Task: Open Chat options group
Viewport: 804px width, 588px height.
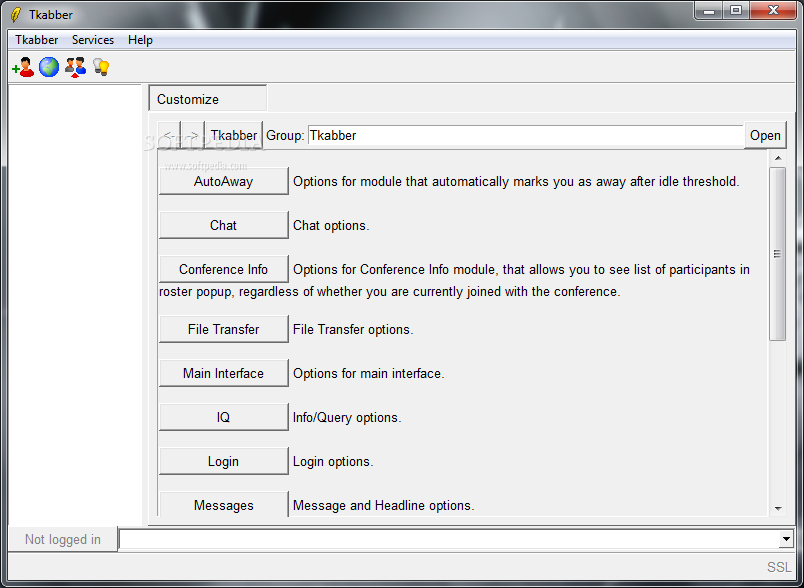Action: click(224, 225)
